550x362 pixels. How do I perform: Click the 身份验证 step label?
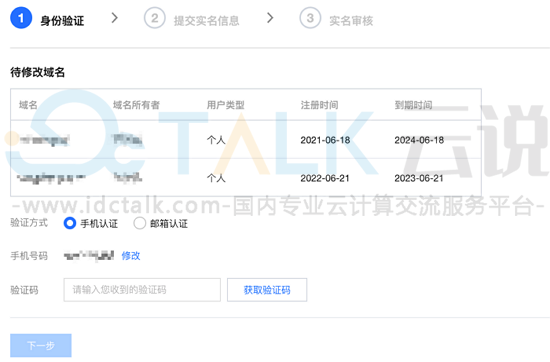[62, 21]
